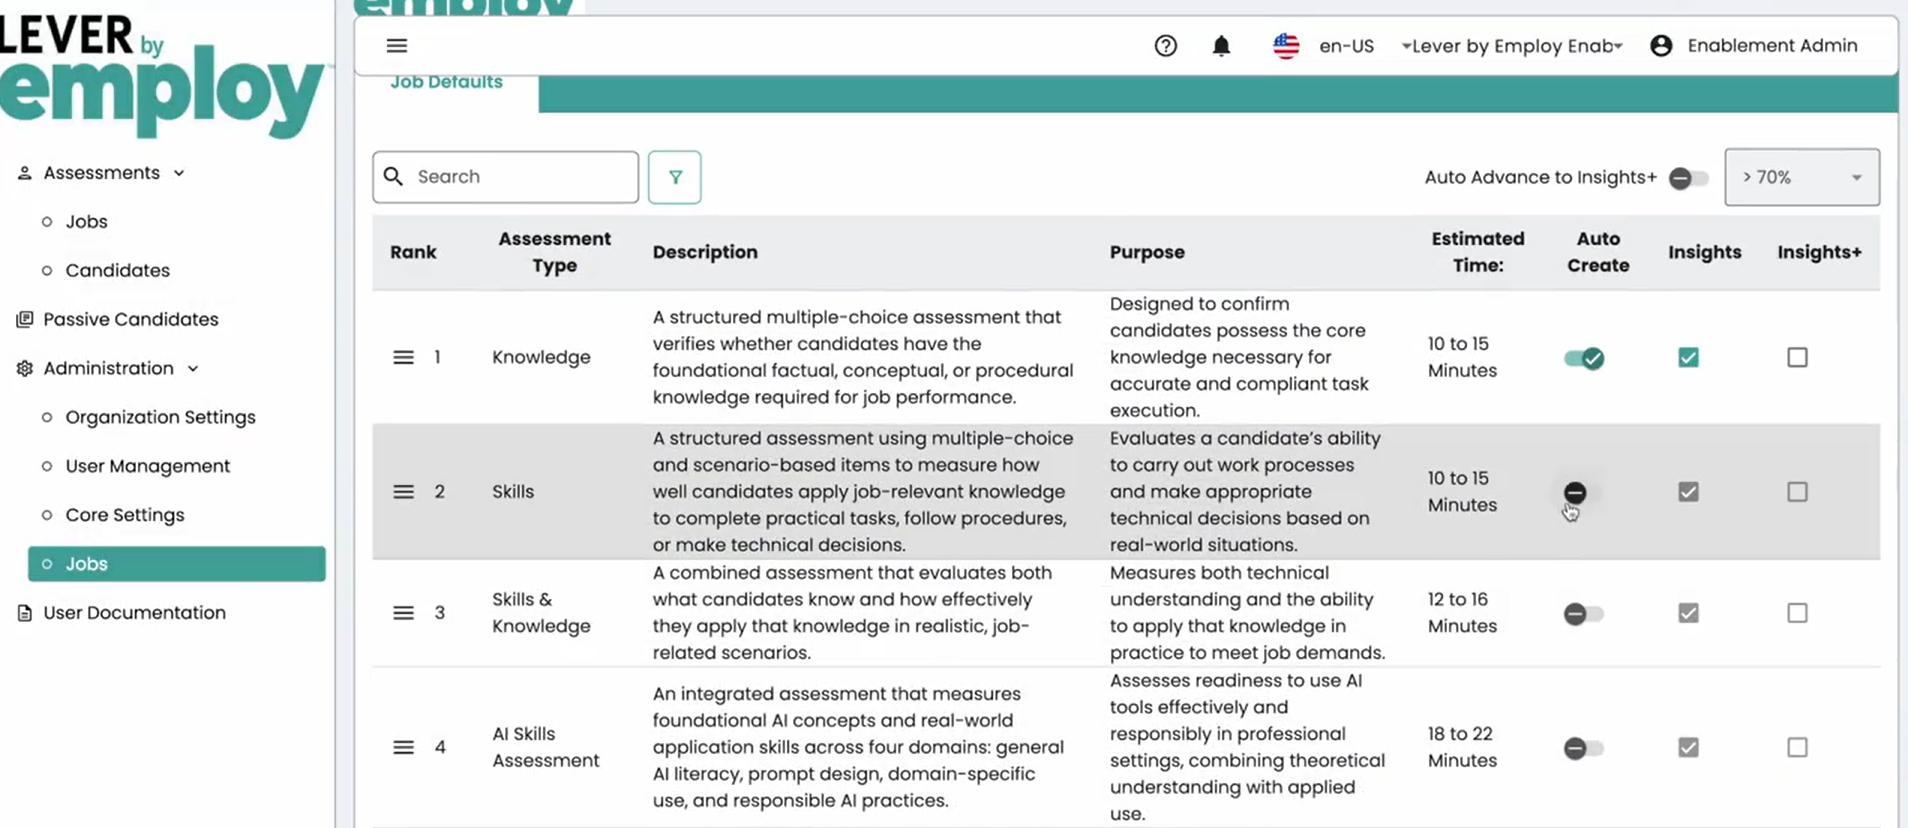1908x828 pixels.
Task: Open the > 70% threshold dropdown
Action: point(1801,177)
